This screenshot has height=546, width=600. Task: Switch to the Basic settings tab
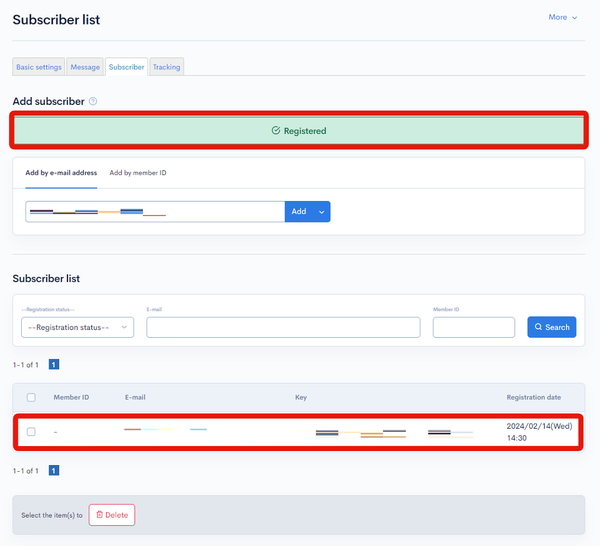(39, 67)
